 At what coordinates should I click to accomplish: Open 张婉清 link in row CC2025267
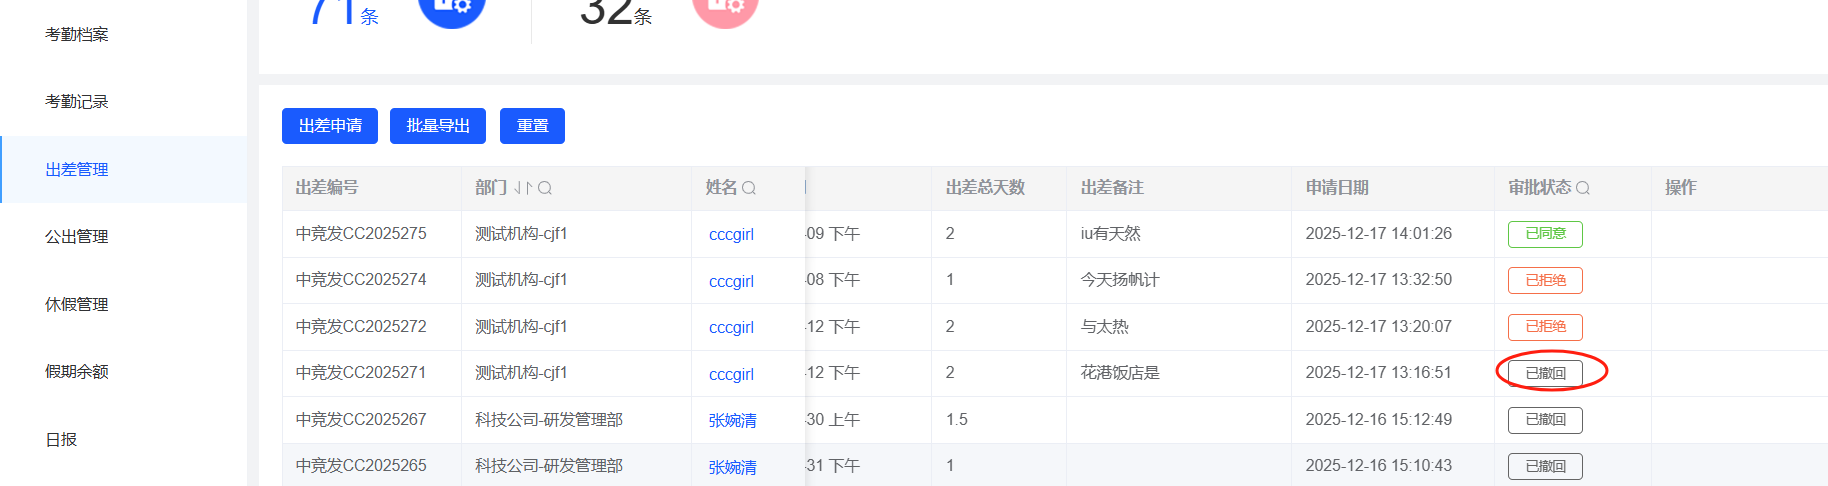733,420
